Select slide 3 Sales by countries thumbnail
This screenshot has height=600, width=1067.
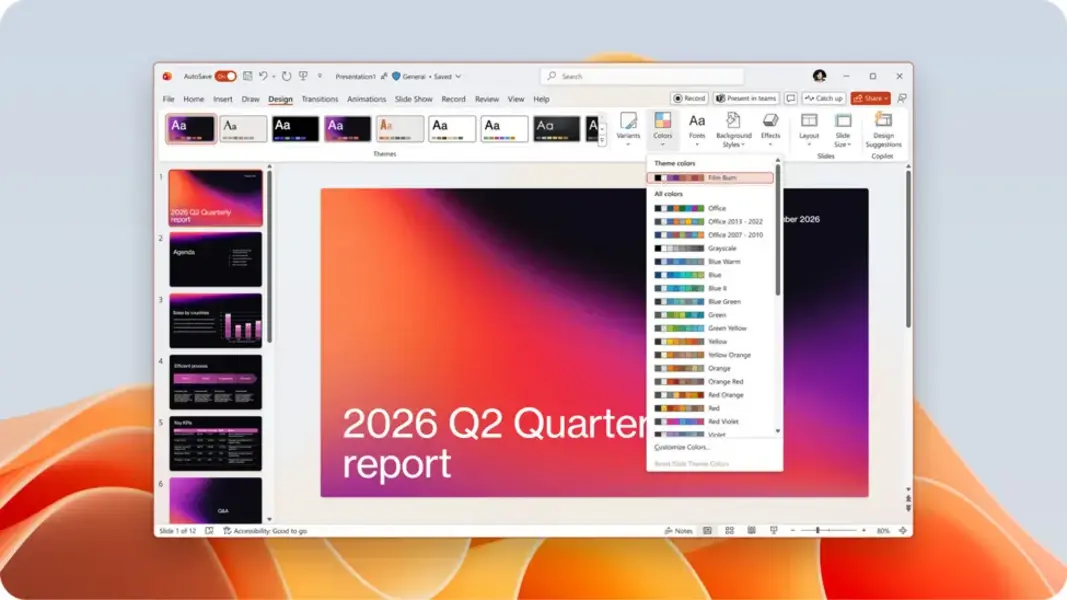tap(215, 320)
